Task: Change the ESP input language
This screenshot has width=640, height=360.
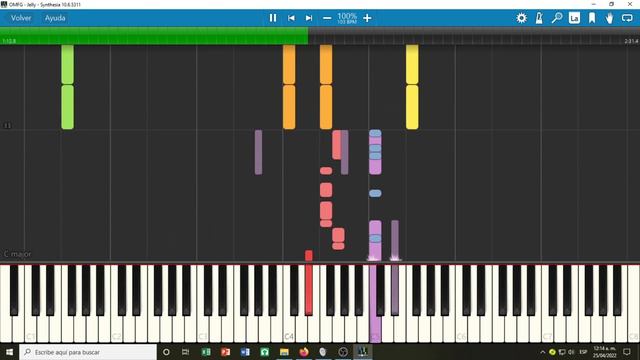Action: pos(583,352)
